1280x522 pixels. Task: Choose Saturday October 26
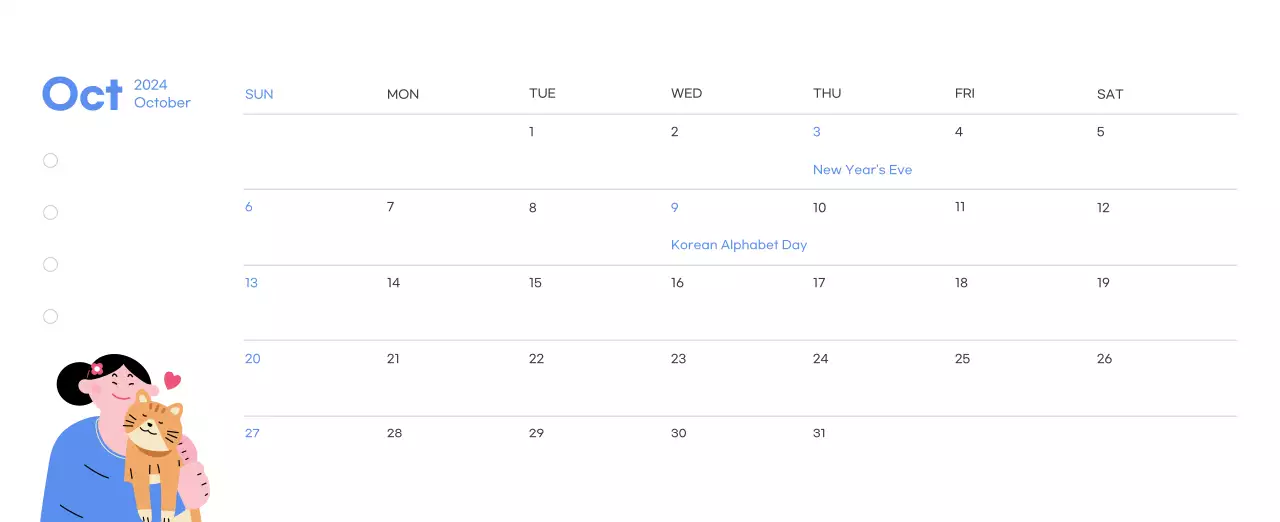1104,359
